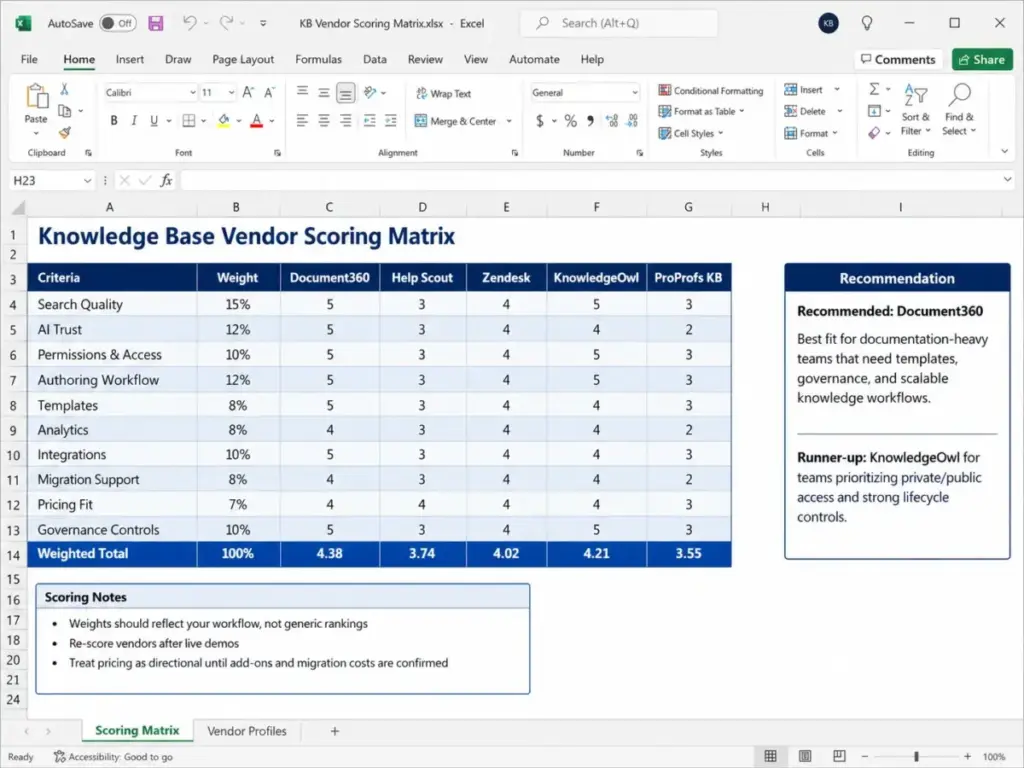Toggle Wrap Text

[443, 93]
